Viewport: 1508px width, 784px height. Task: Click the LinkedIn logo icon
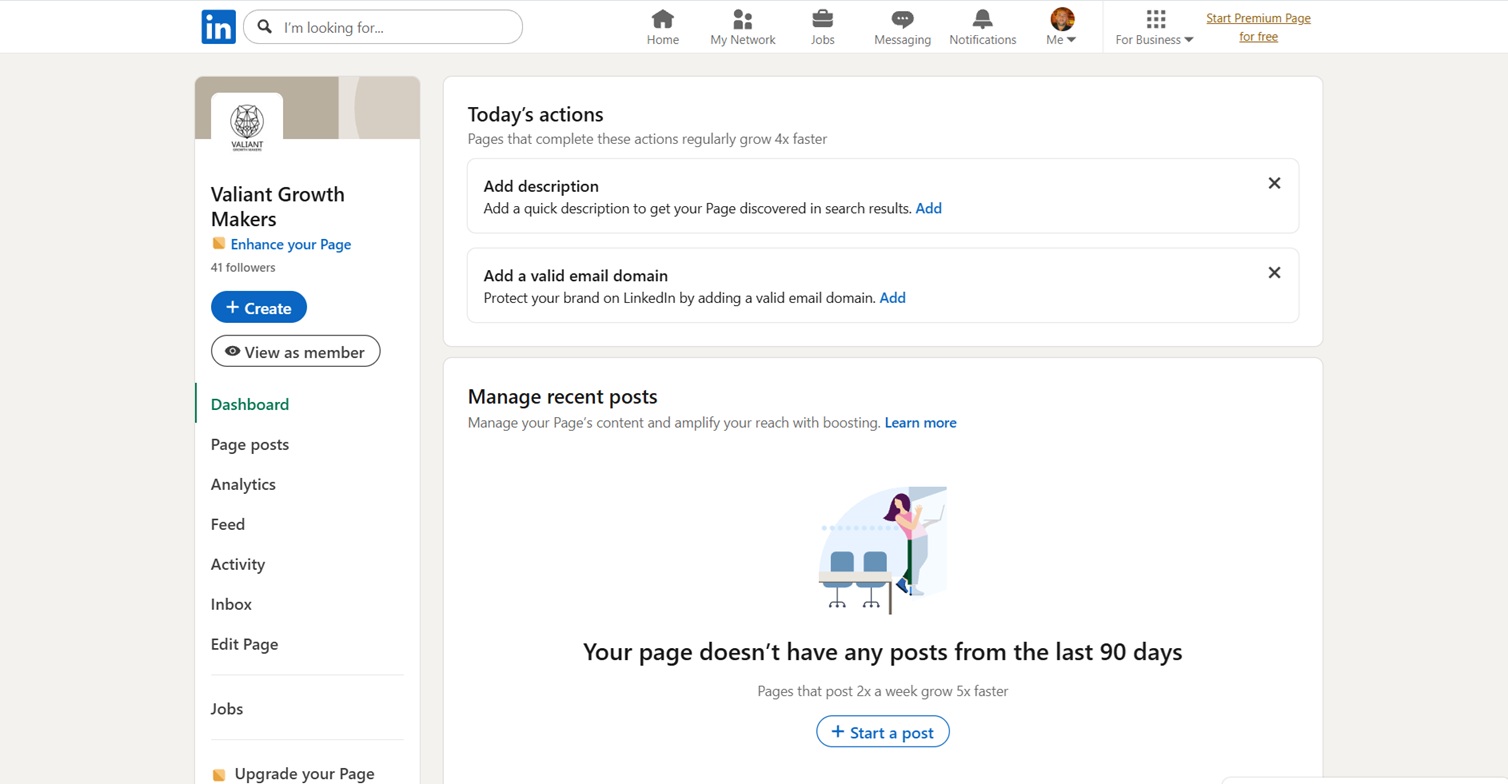(218, 27)
